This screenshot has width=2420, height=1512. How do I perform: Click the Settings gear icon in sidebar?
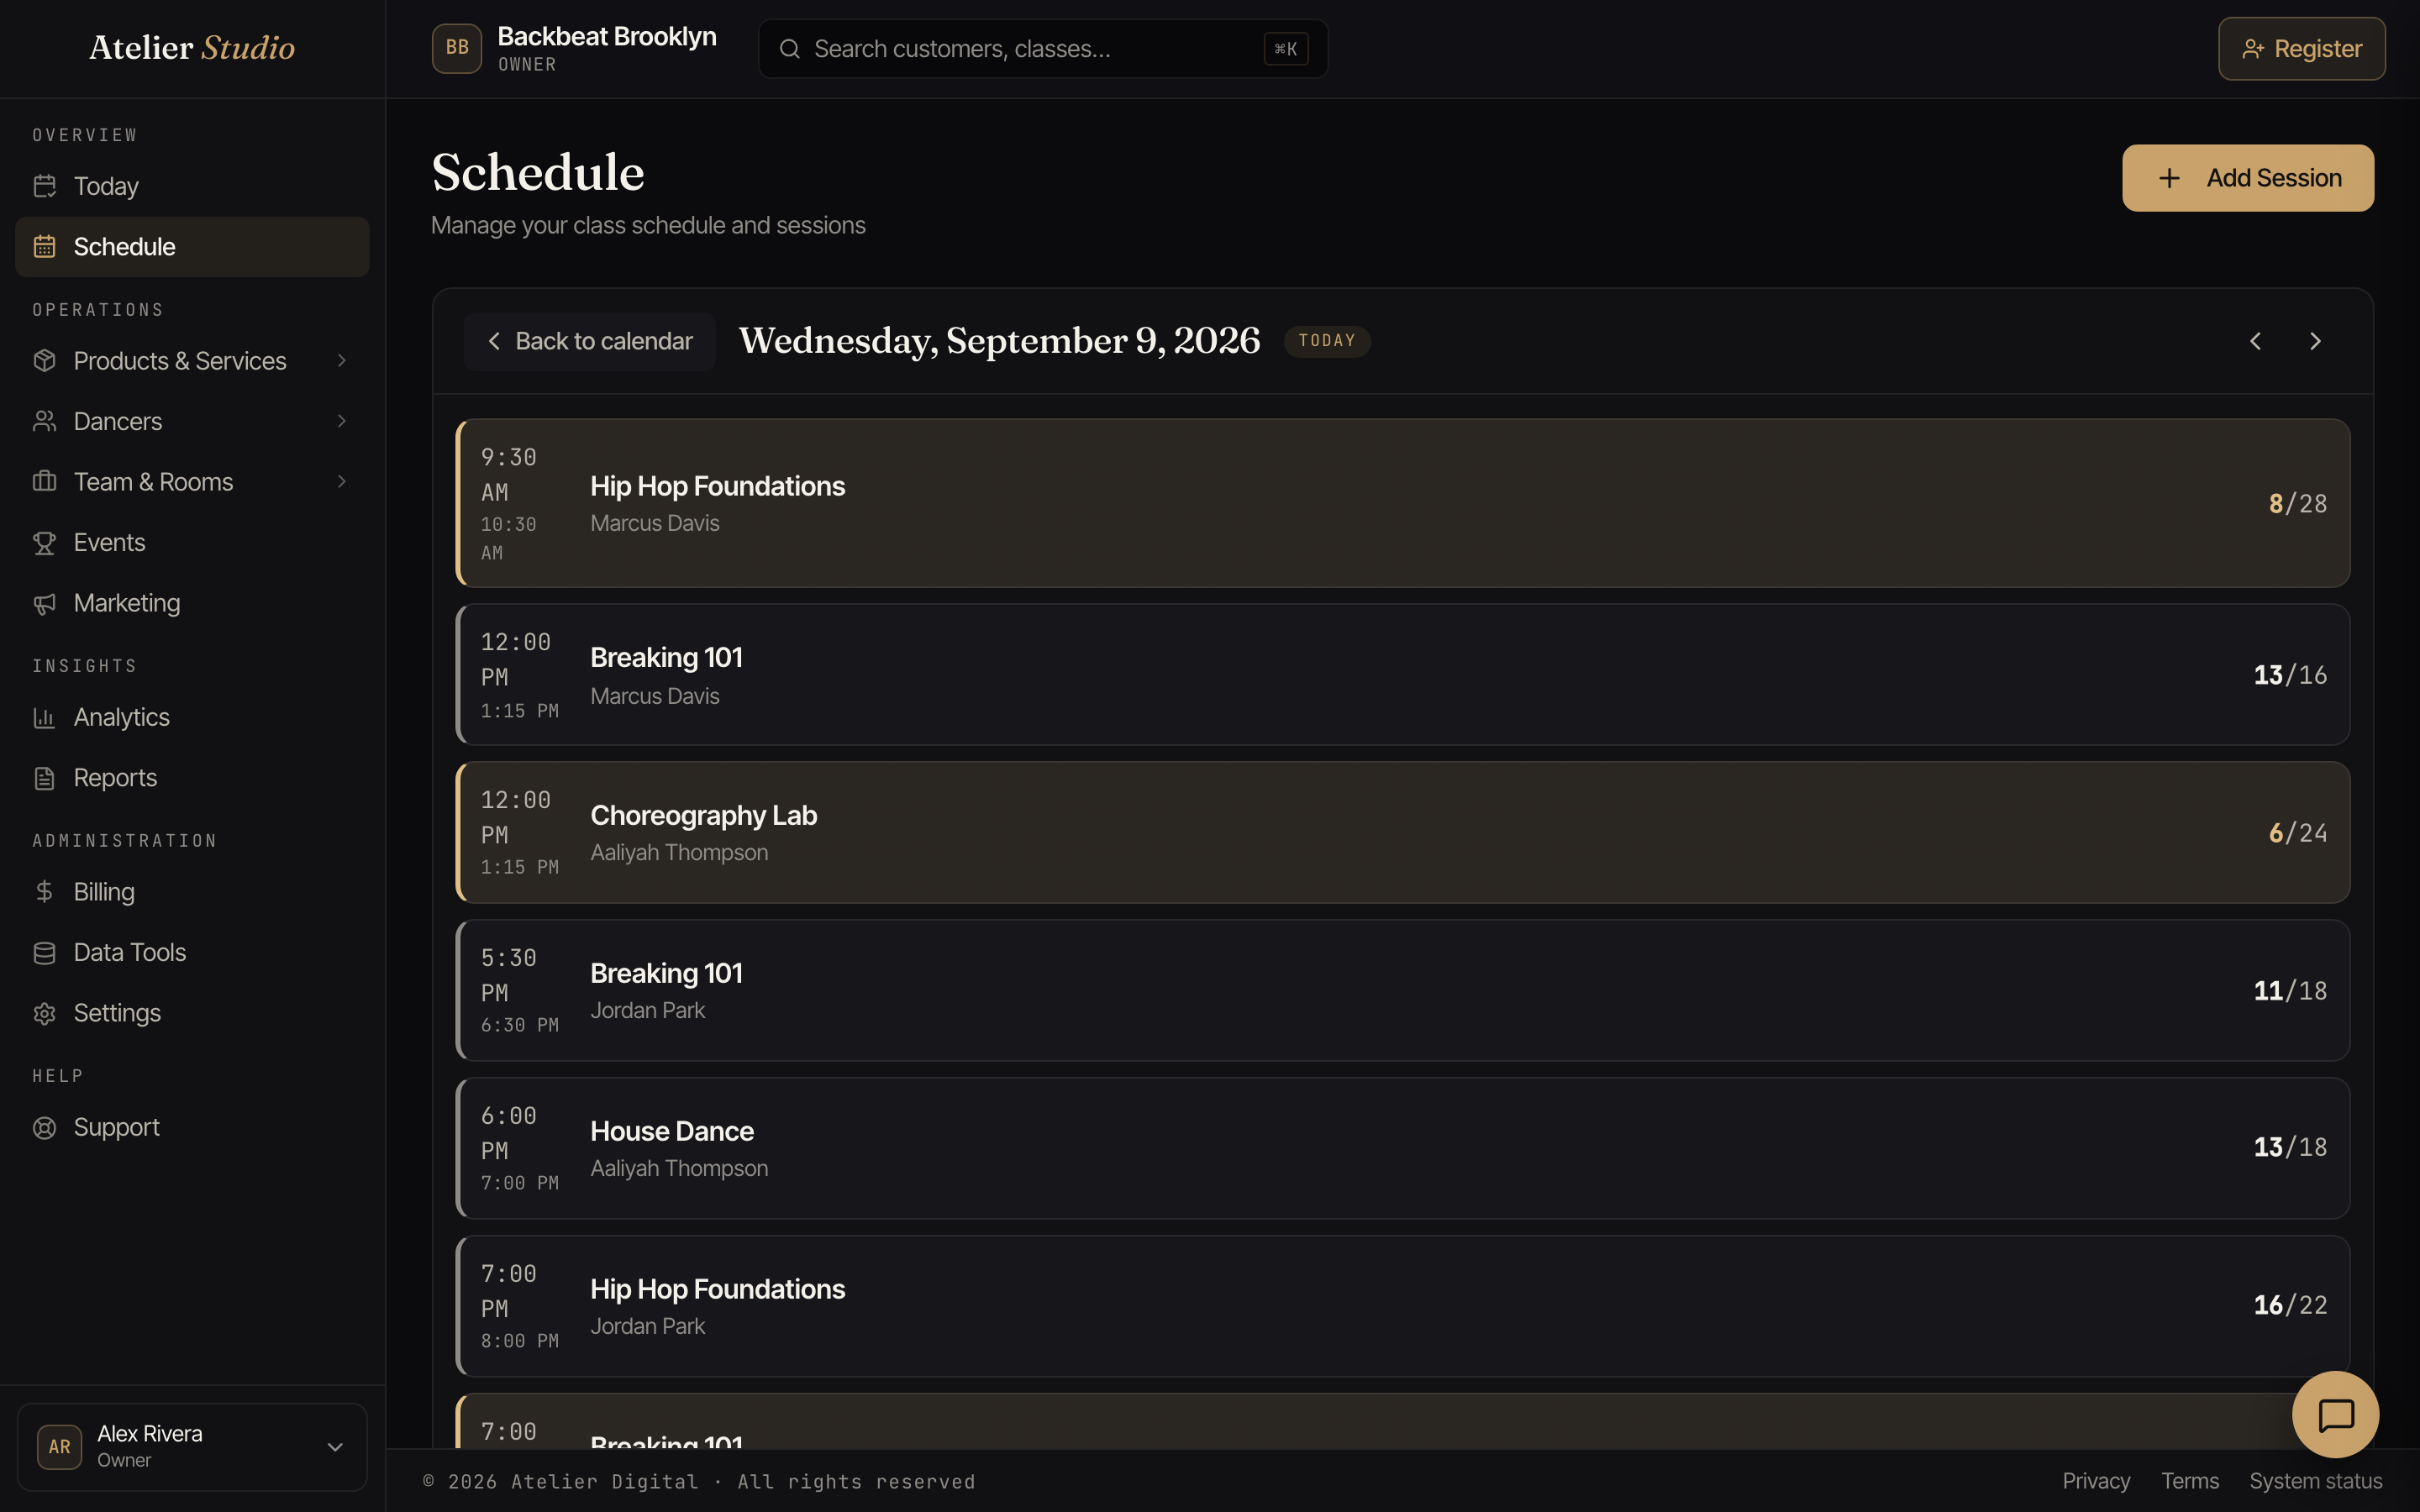(x=44, y=1013)
